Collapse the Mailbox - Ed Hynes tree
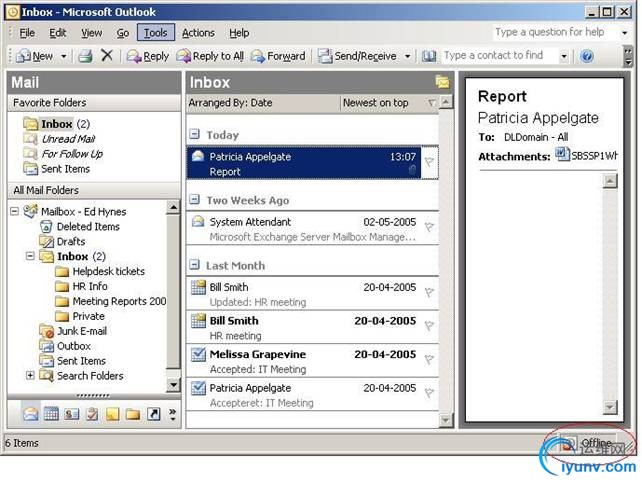 pos(14,212)
